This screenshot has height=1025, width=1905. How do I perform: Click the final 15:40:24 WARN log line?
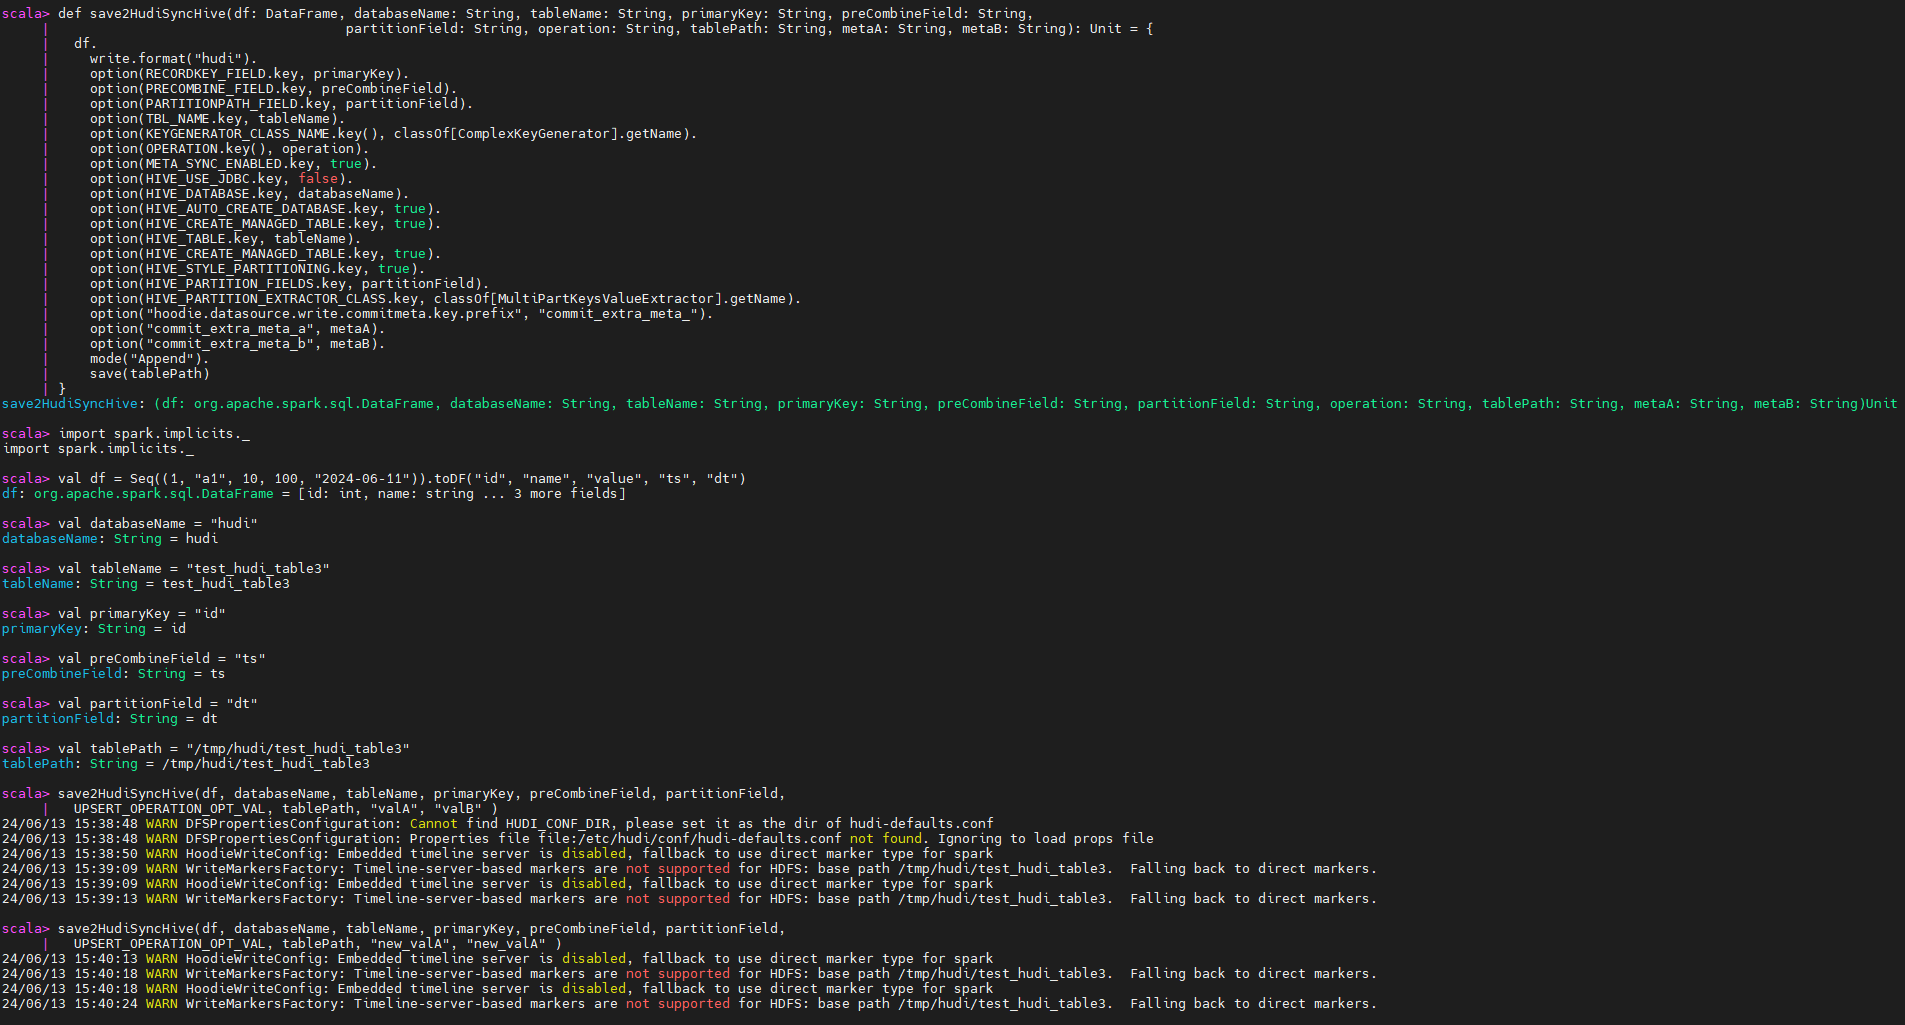tap(689, 1004)
